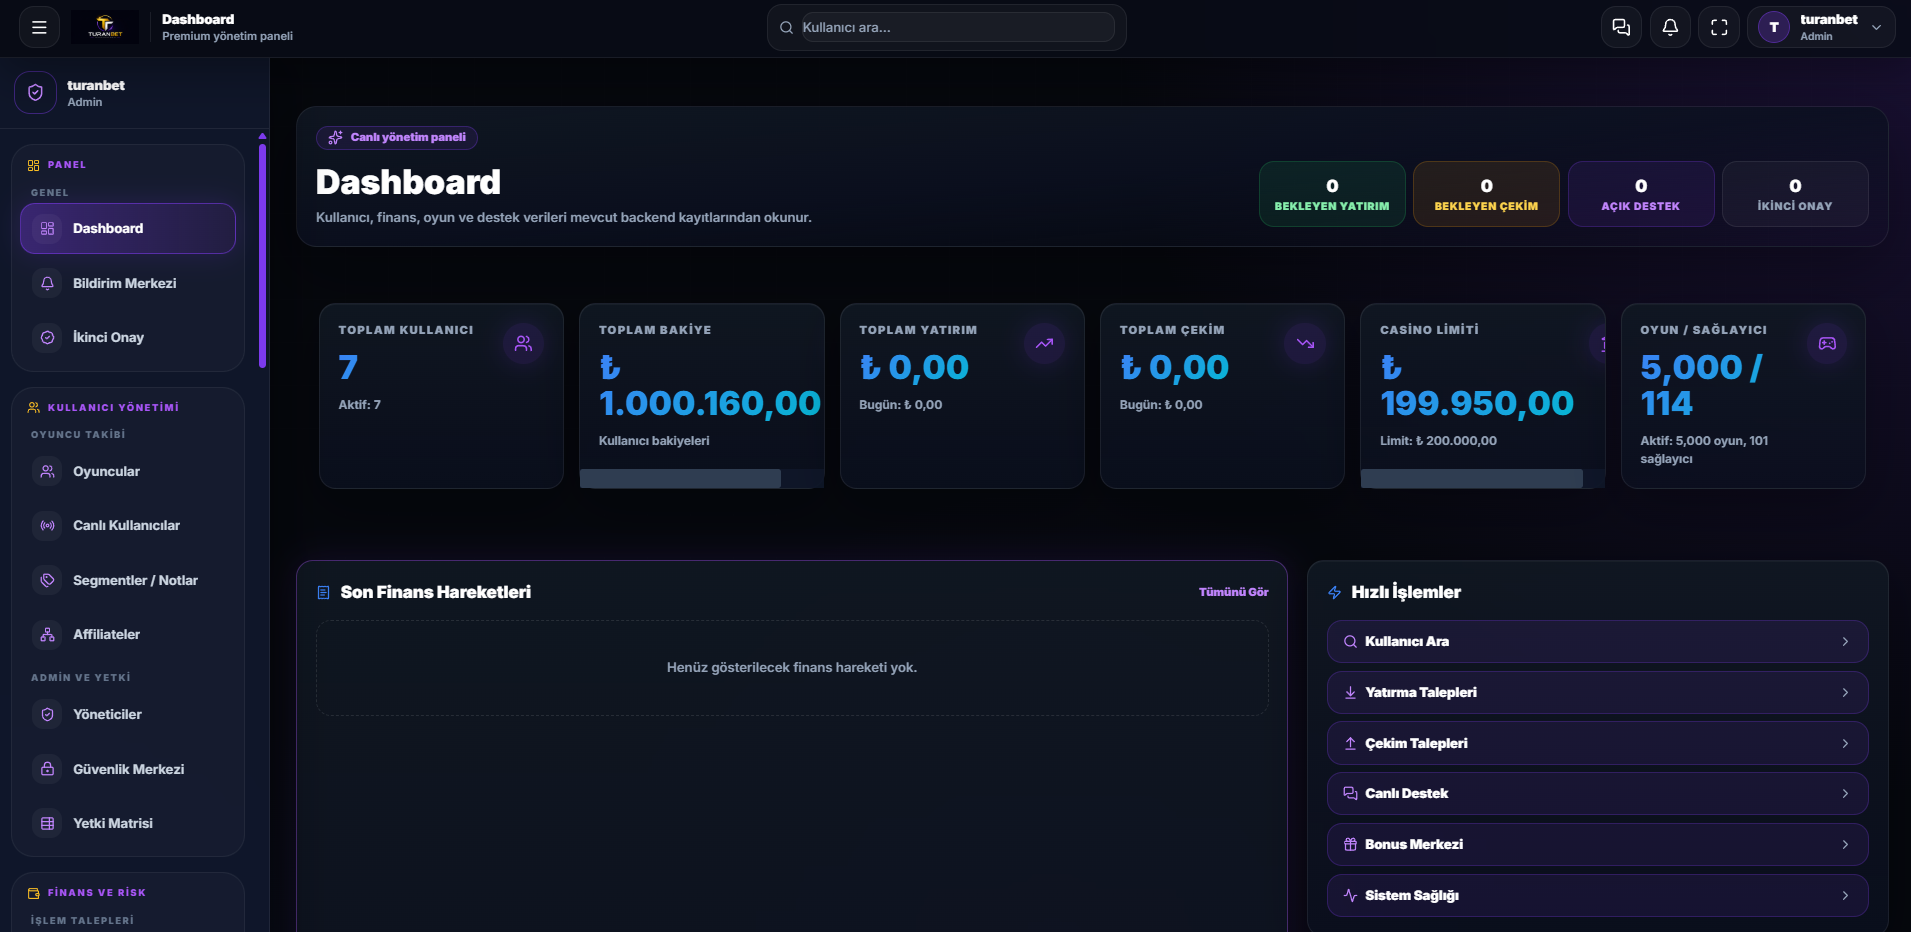
Task: Click the Turanbet logo in header
Action: pos(105,27)
